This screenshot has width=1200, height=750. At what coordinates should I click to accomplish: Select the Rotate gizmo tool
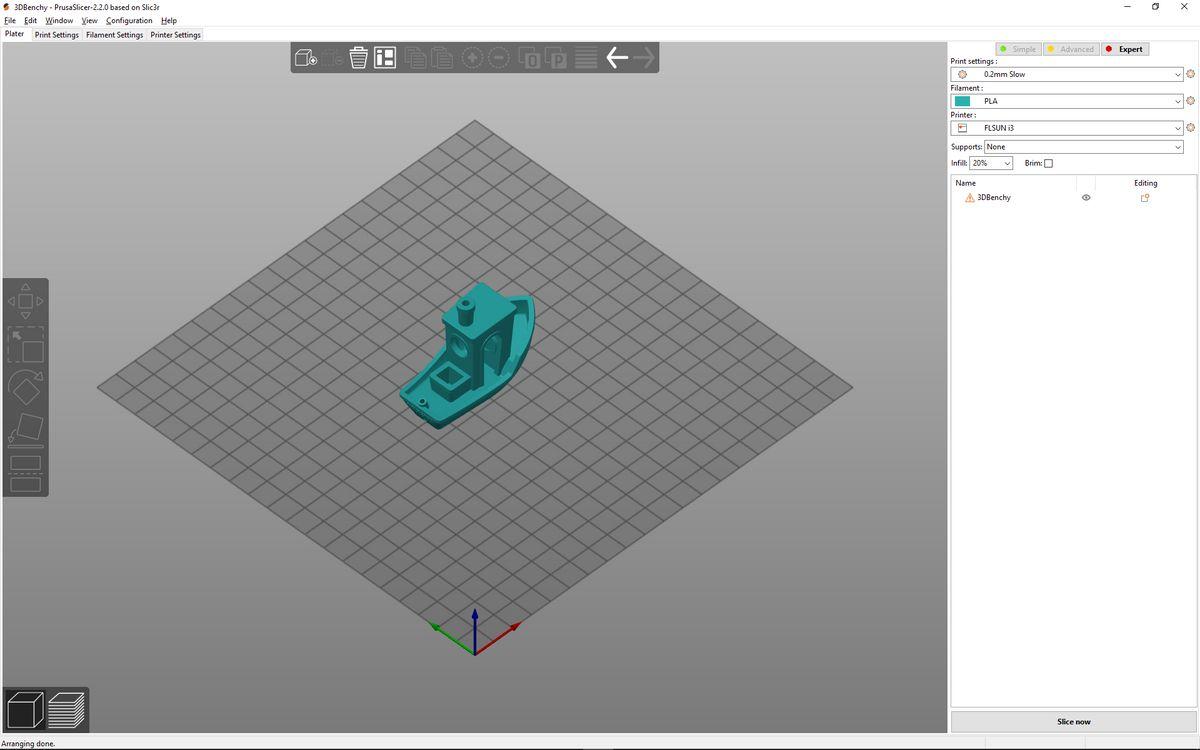click(x=26, y=388)
